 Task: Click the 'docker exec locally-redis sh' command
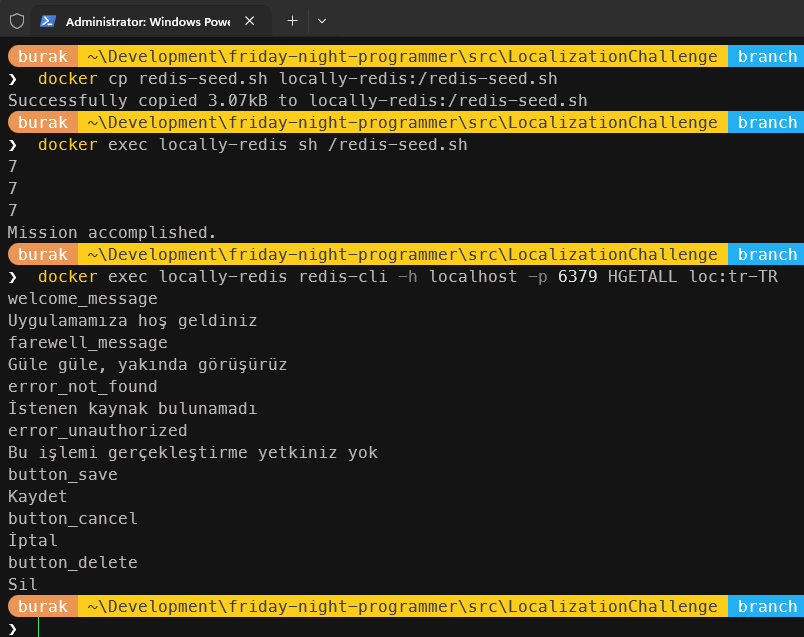click(x=252, y=145)
